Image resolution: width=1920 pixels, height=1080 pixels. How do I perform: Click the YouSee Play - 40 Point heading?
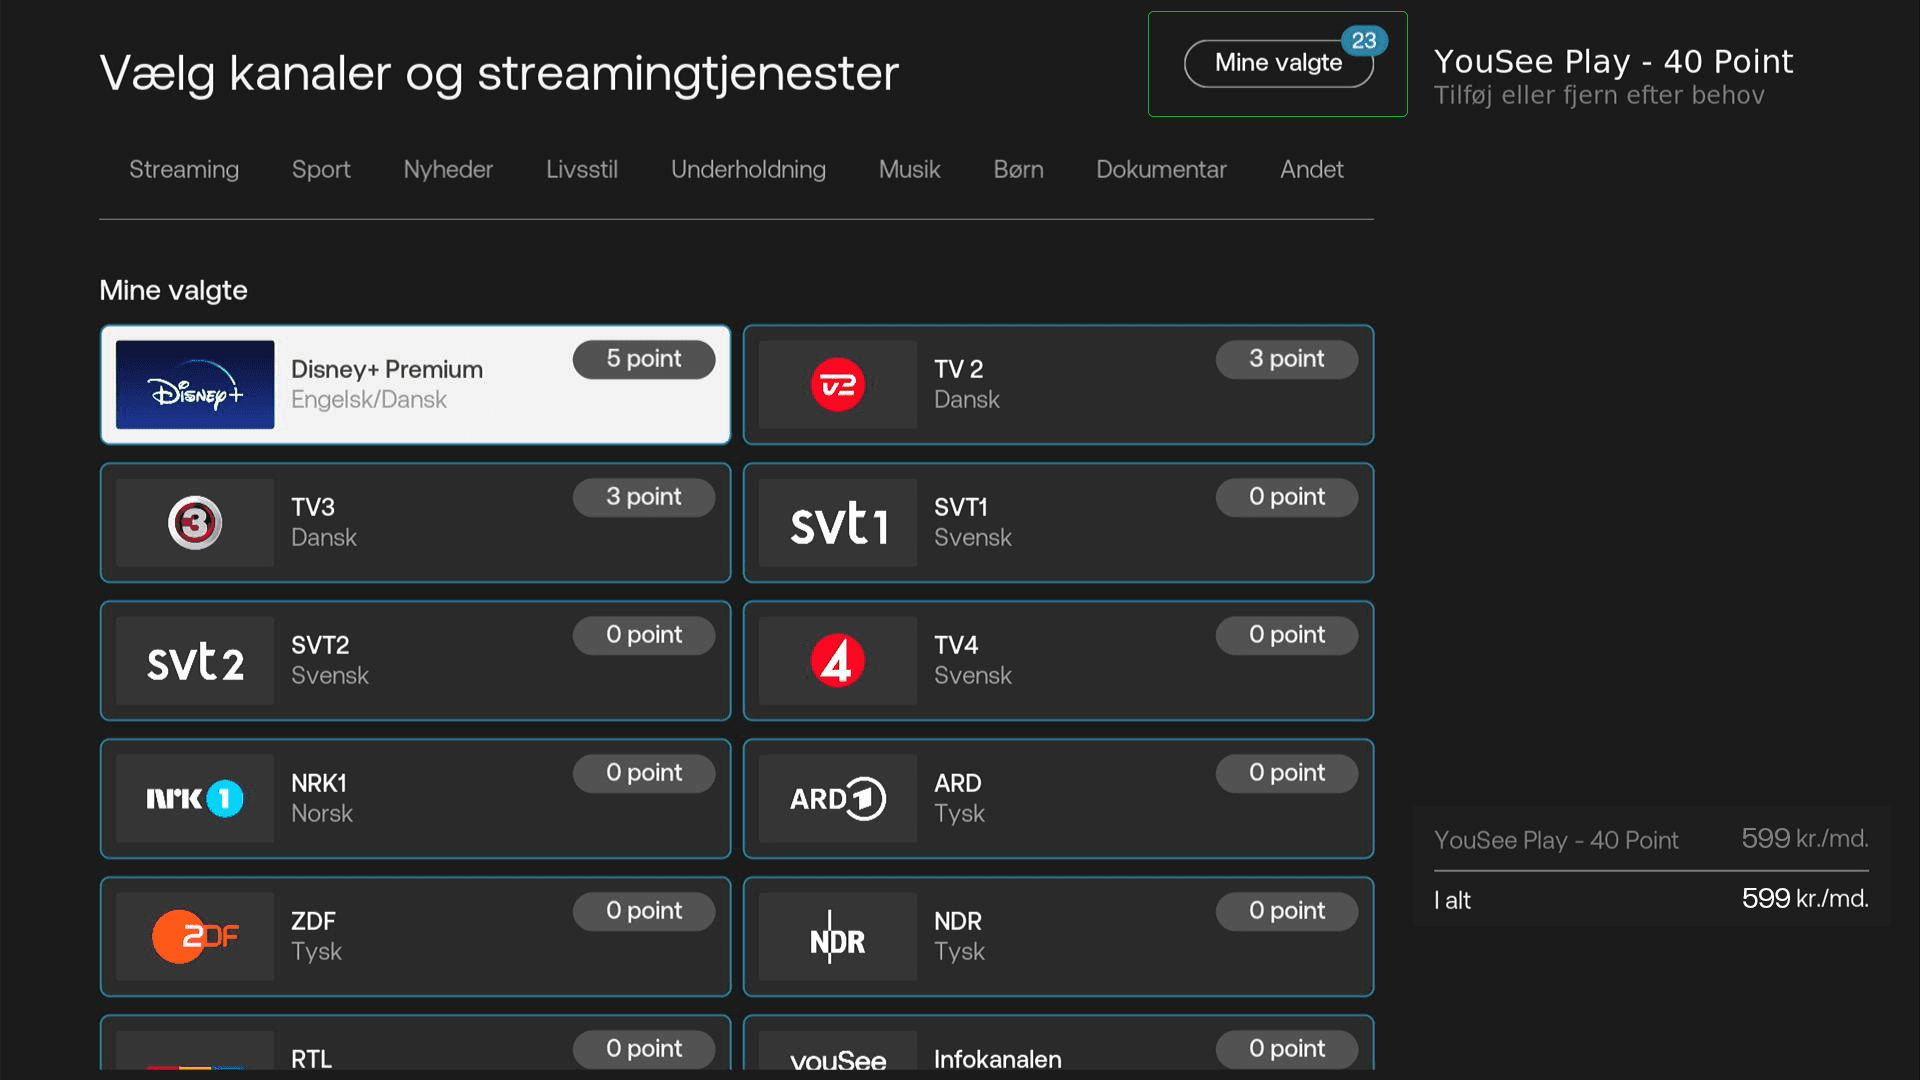tap(1613, 62)
